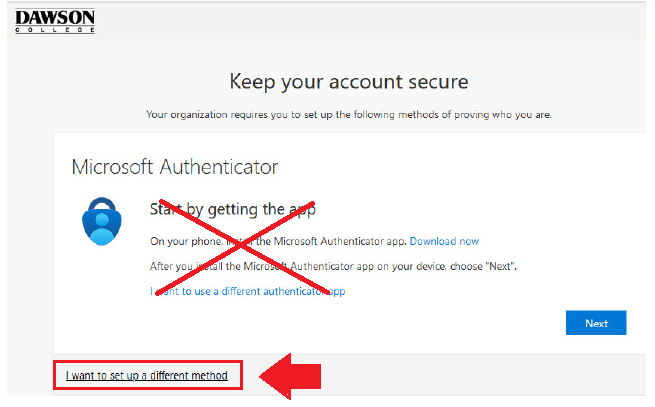The width and height of the screenshot is (655, 407).
Task: Click the Microsoft Authenticator section title
Action: pyautogui.click(x=175, y=167)
